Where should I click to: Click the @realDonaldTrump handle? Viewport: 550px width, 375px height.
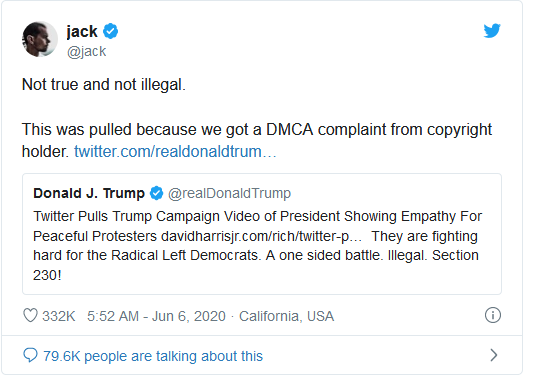[x=229, y=193]
